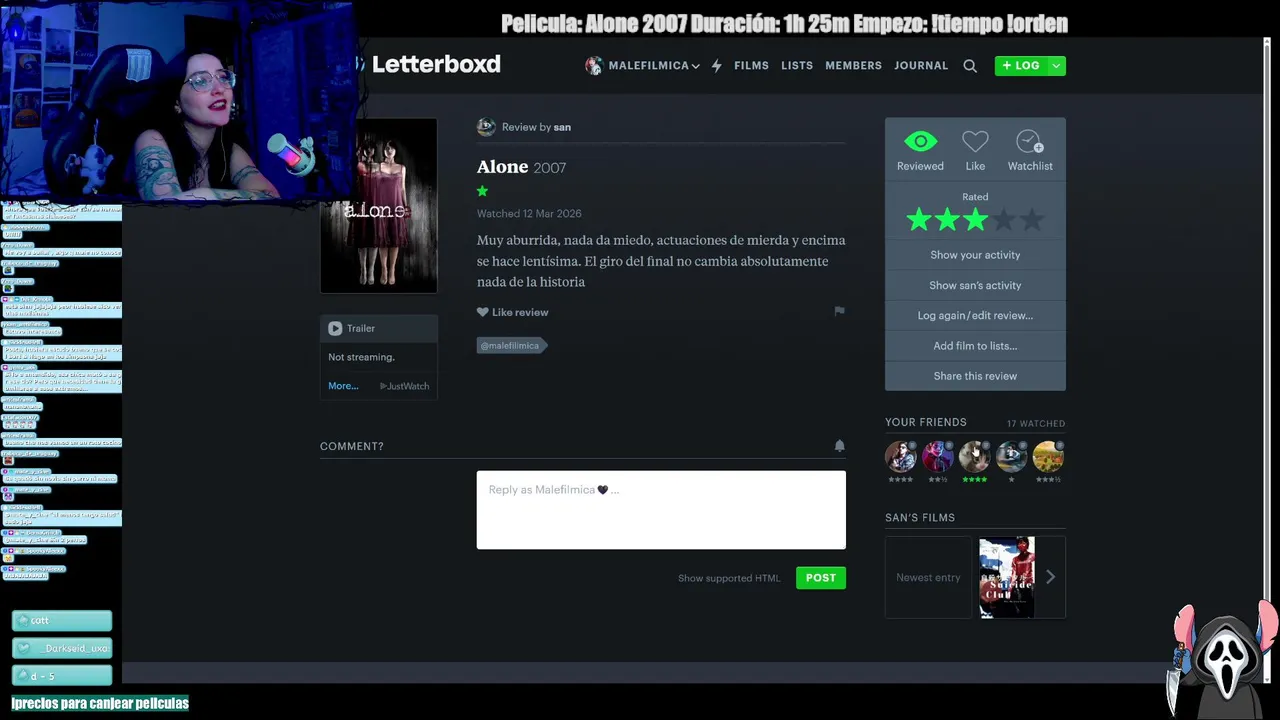The image size is (1280, 720).
Task: Open More streaming options link
Action: point(343,386)
